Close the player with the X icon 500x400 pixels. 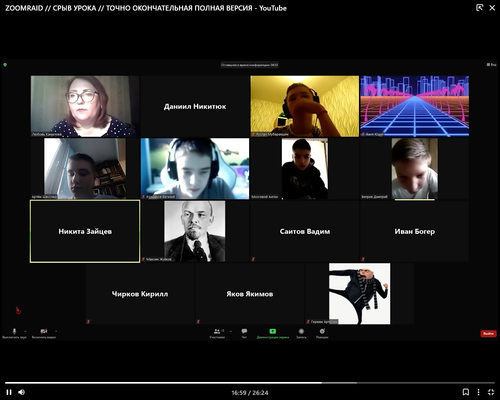(492, 8)
